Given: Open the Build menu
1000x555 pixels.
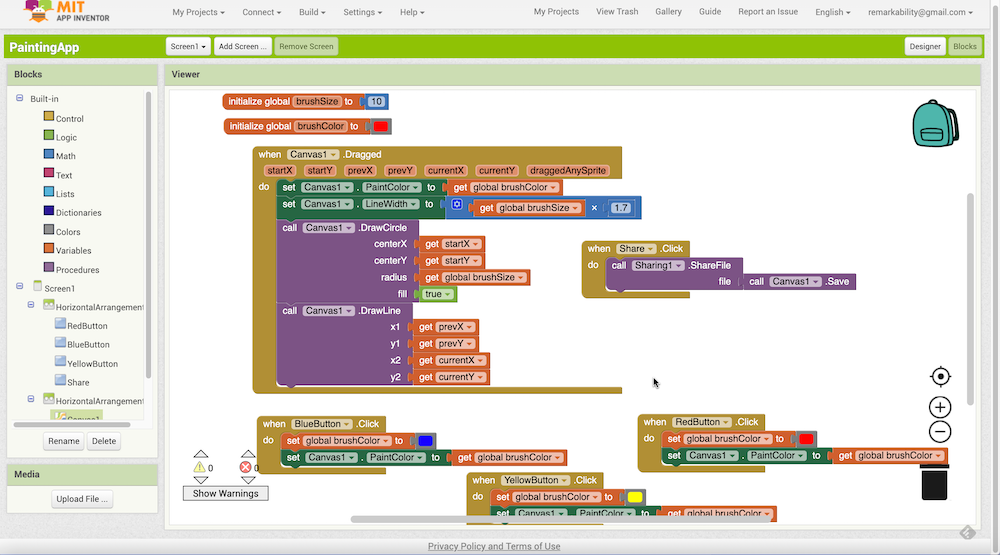Looking at the screenshot, I should [317, 12].
